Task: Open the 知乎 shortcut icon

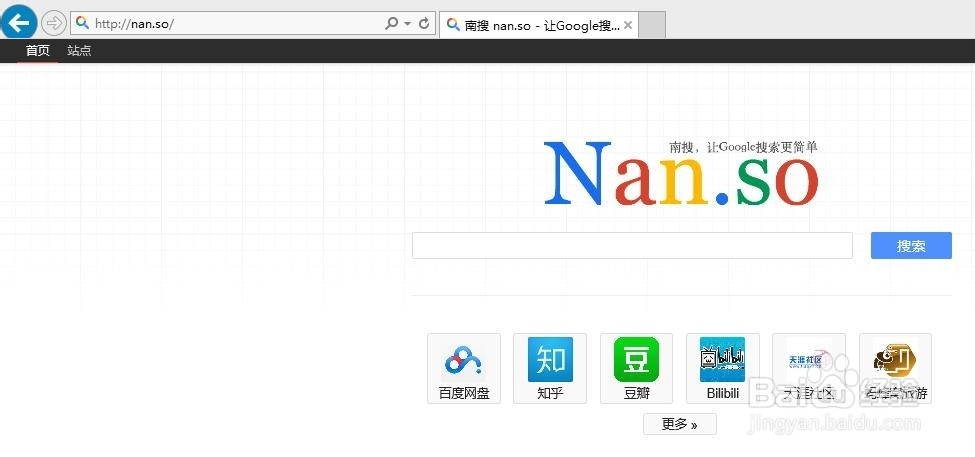Action: click(x=550, y=359)
